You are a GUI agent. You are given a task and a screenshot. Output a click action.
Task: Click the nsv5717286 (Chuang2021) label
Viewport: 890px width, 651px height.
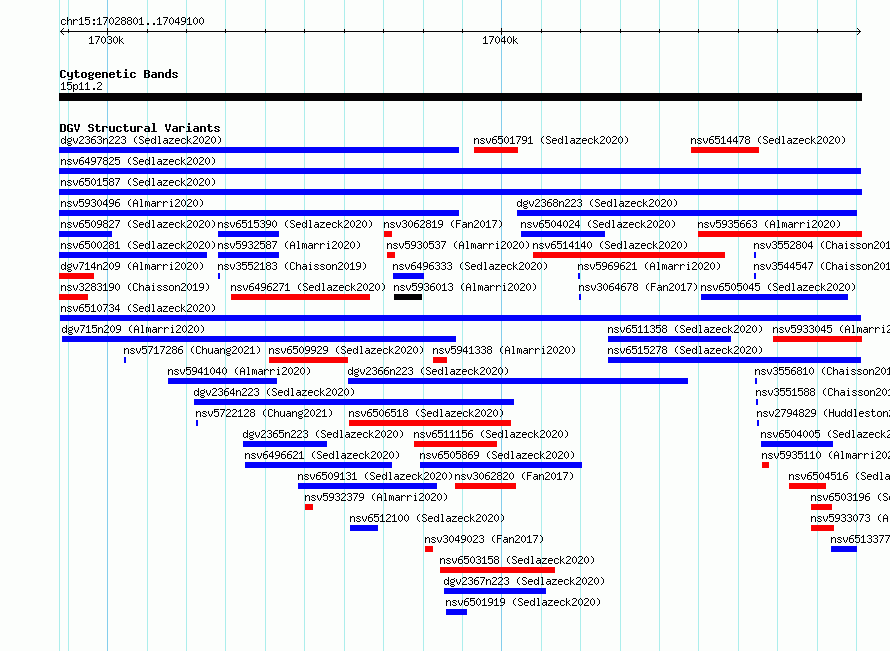192,350
